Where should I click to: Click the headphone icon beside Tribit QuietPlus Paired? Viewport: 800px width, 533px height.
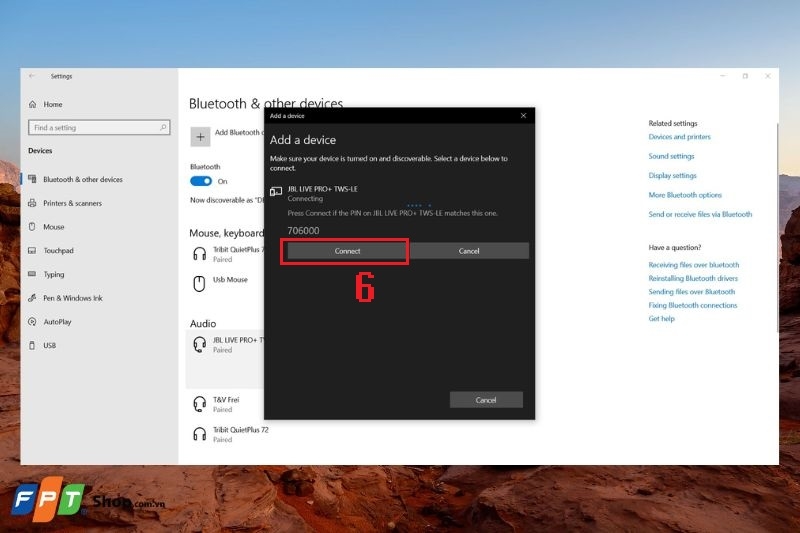coord(199,253)
